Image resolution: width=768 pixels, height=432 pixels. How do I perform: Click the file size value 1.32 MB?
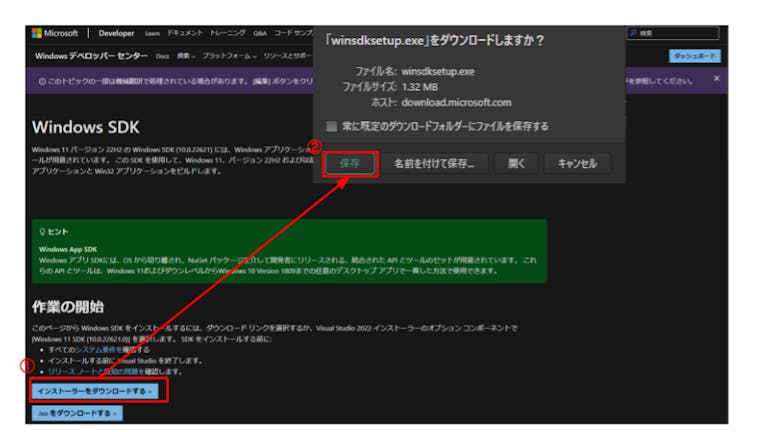click(x=420, y=87)
